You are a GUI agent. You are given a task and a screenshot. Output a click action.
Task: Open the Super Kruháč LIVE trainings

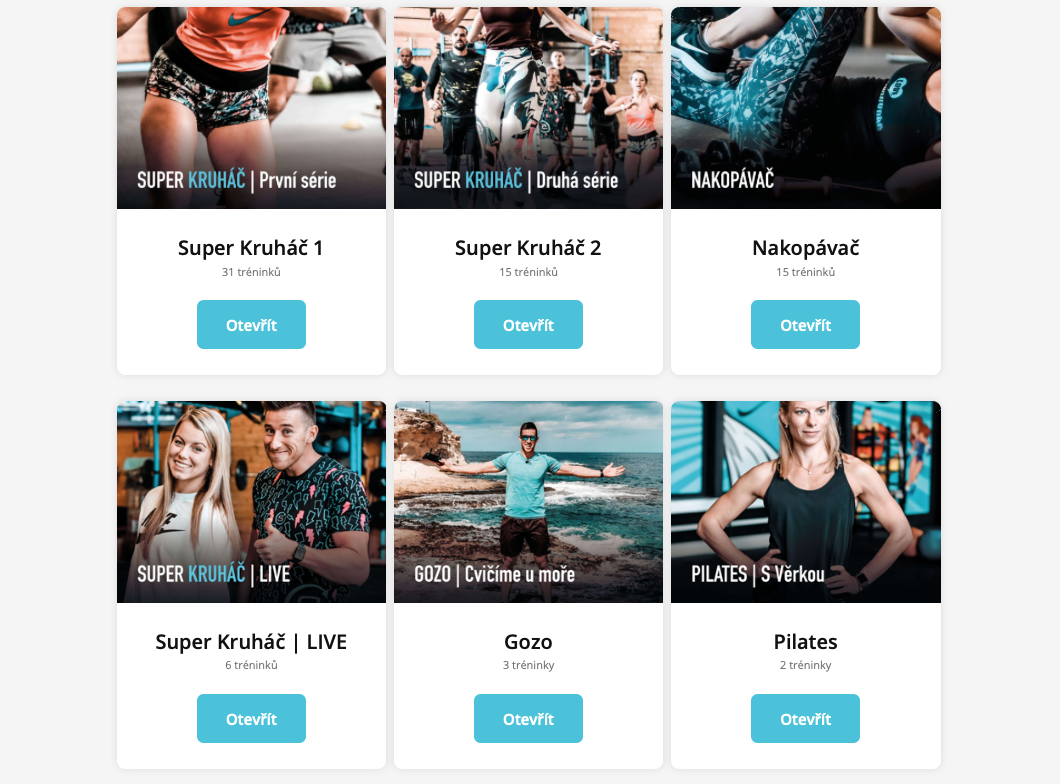251,718
